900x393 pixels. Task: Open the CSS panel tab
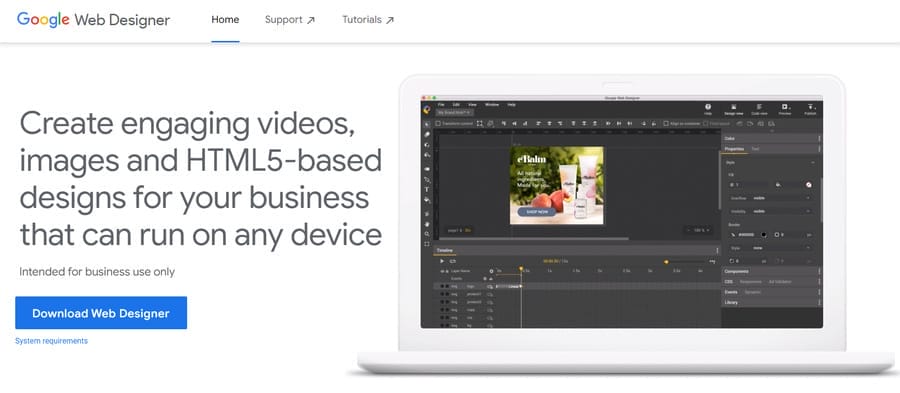[x=728, y=282]
